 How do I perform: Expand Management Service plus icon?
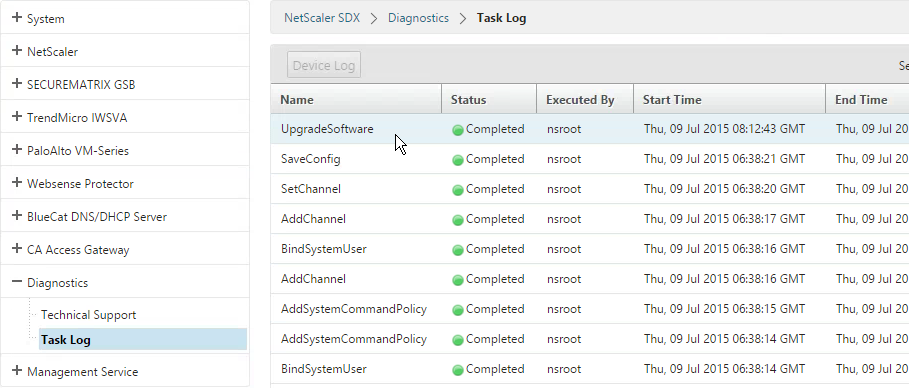click(x=17, y=371)
